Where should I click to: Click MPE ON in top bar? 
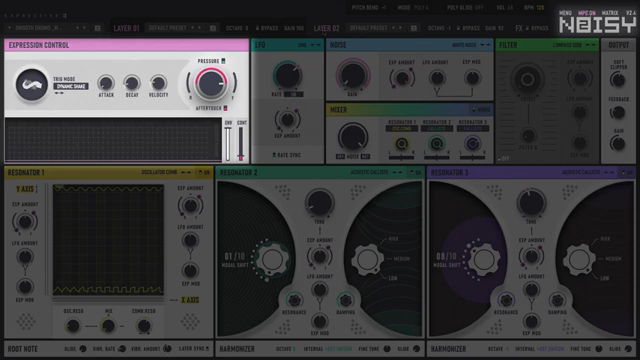click(587, 13)
